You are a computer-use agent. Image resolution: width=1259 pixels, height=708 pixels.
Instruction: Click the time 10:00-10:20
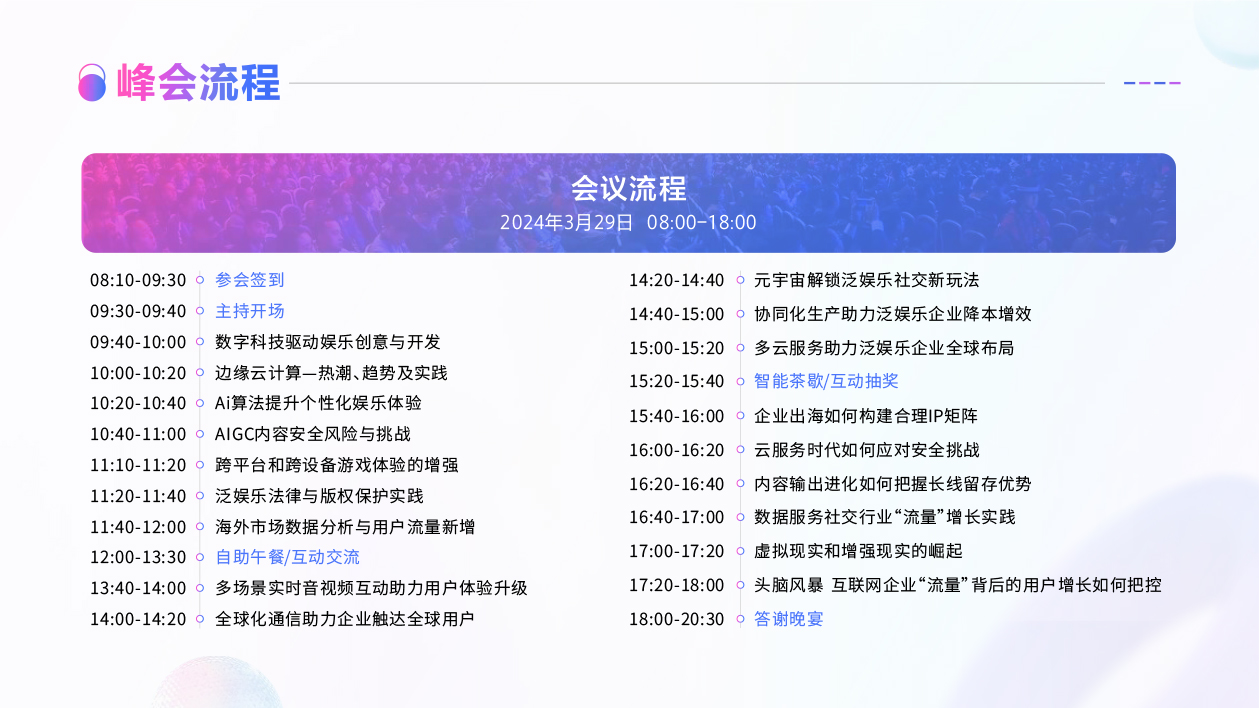click(x=138, y=373)
